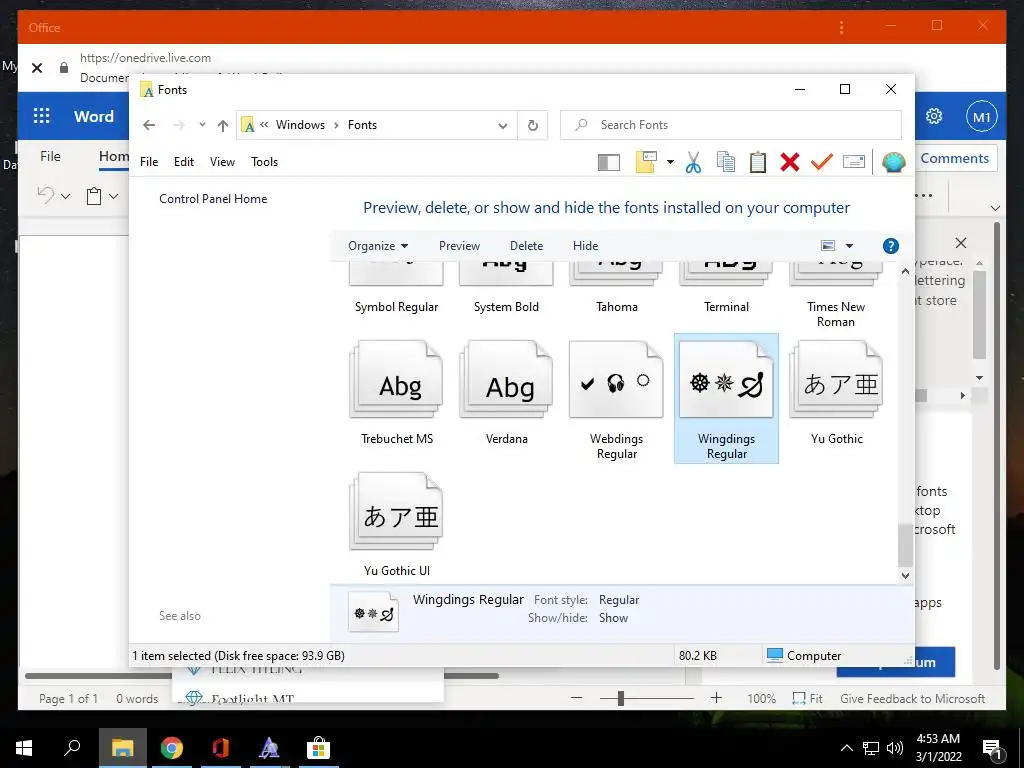Open the view options dropdown arrow
1024x768 pixels.
click(x=850, y=246)
